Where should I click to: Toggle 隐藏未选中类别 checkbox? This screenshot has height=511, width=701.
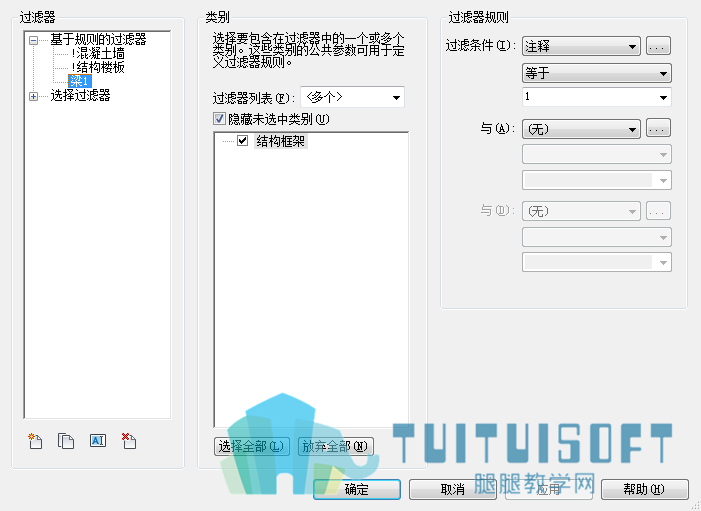pos(219,119)
